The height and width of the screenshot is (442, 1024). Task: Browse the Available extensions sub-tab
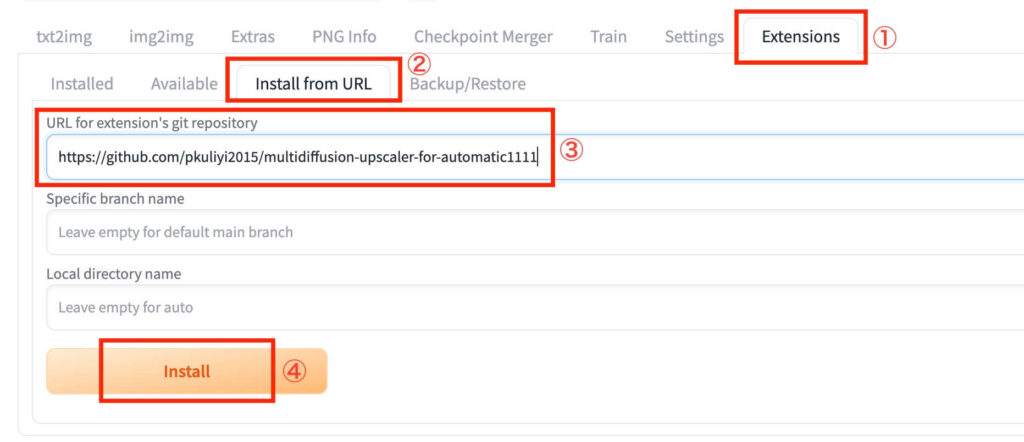pyautogui.click(x=184, y=84)
